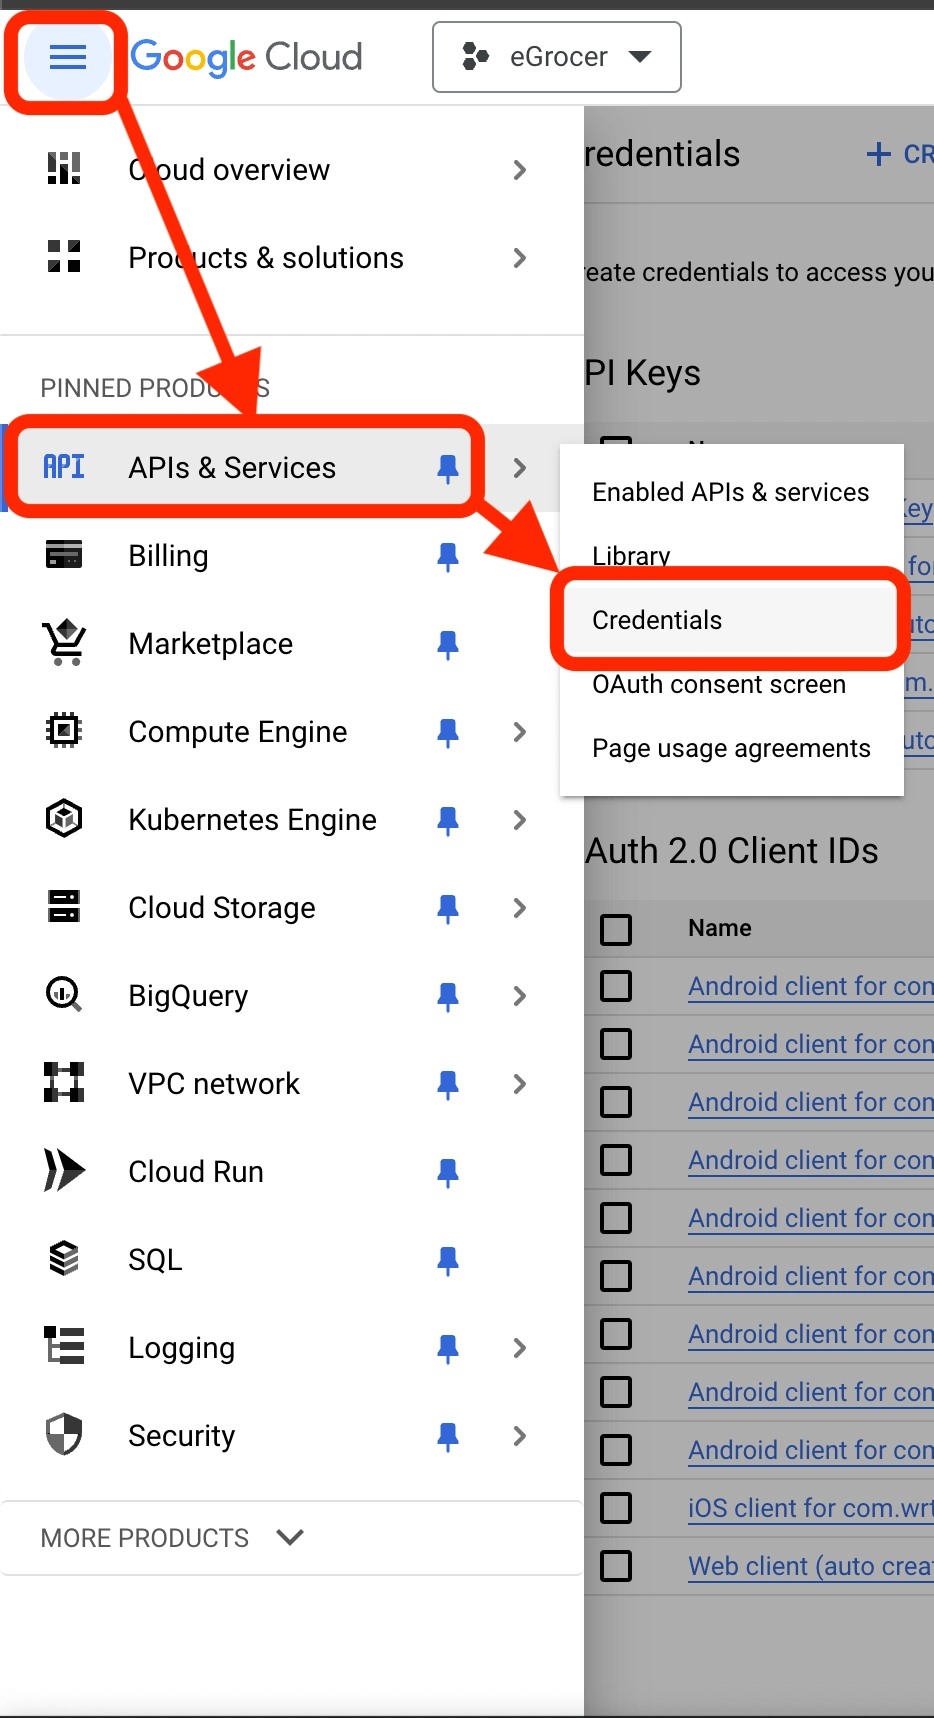Unpin Security using its pin icon
934x1718 pixels.
448,1437
